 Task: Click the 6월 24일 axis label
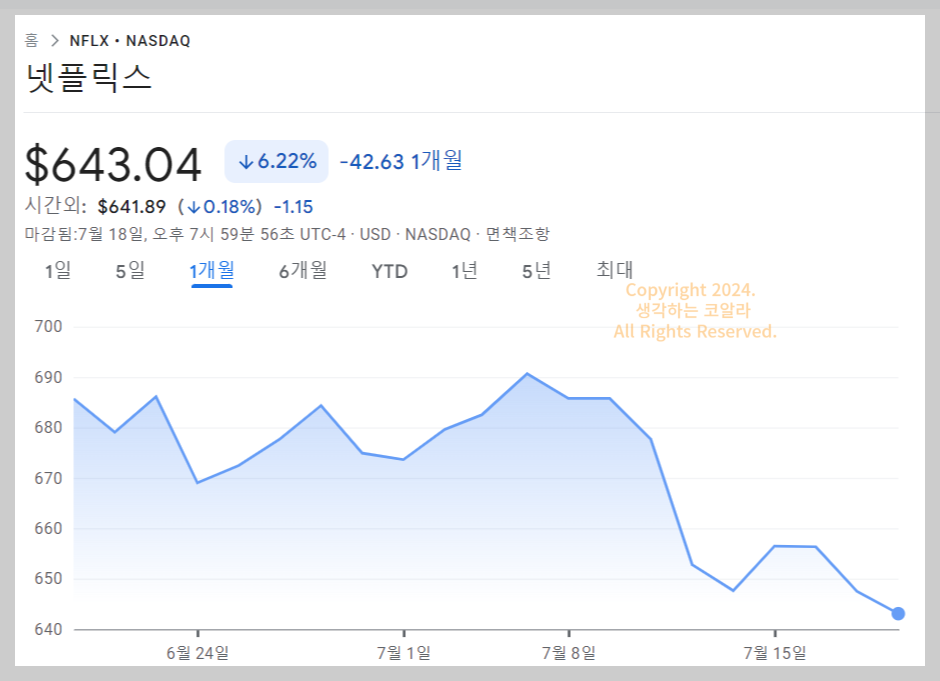pyautogui.click(x=197, y=653)
